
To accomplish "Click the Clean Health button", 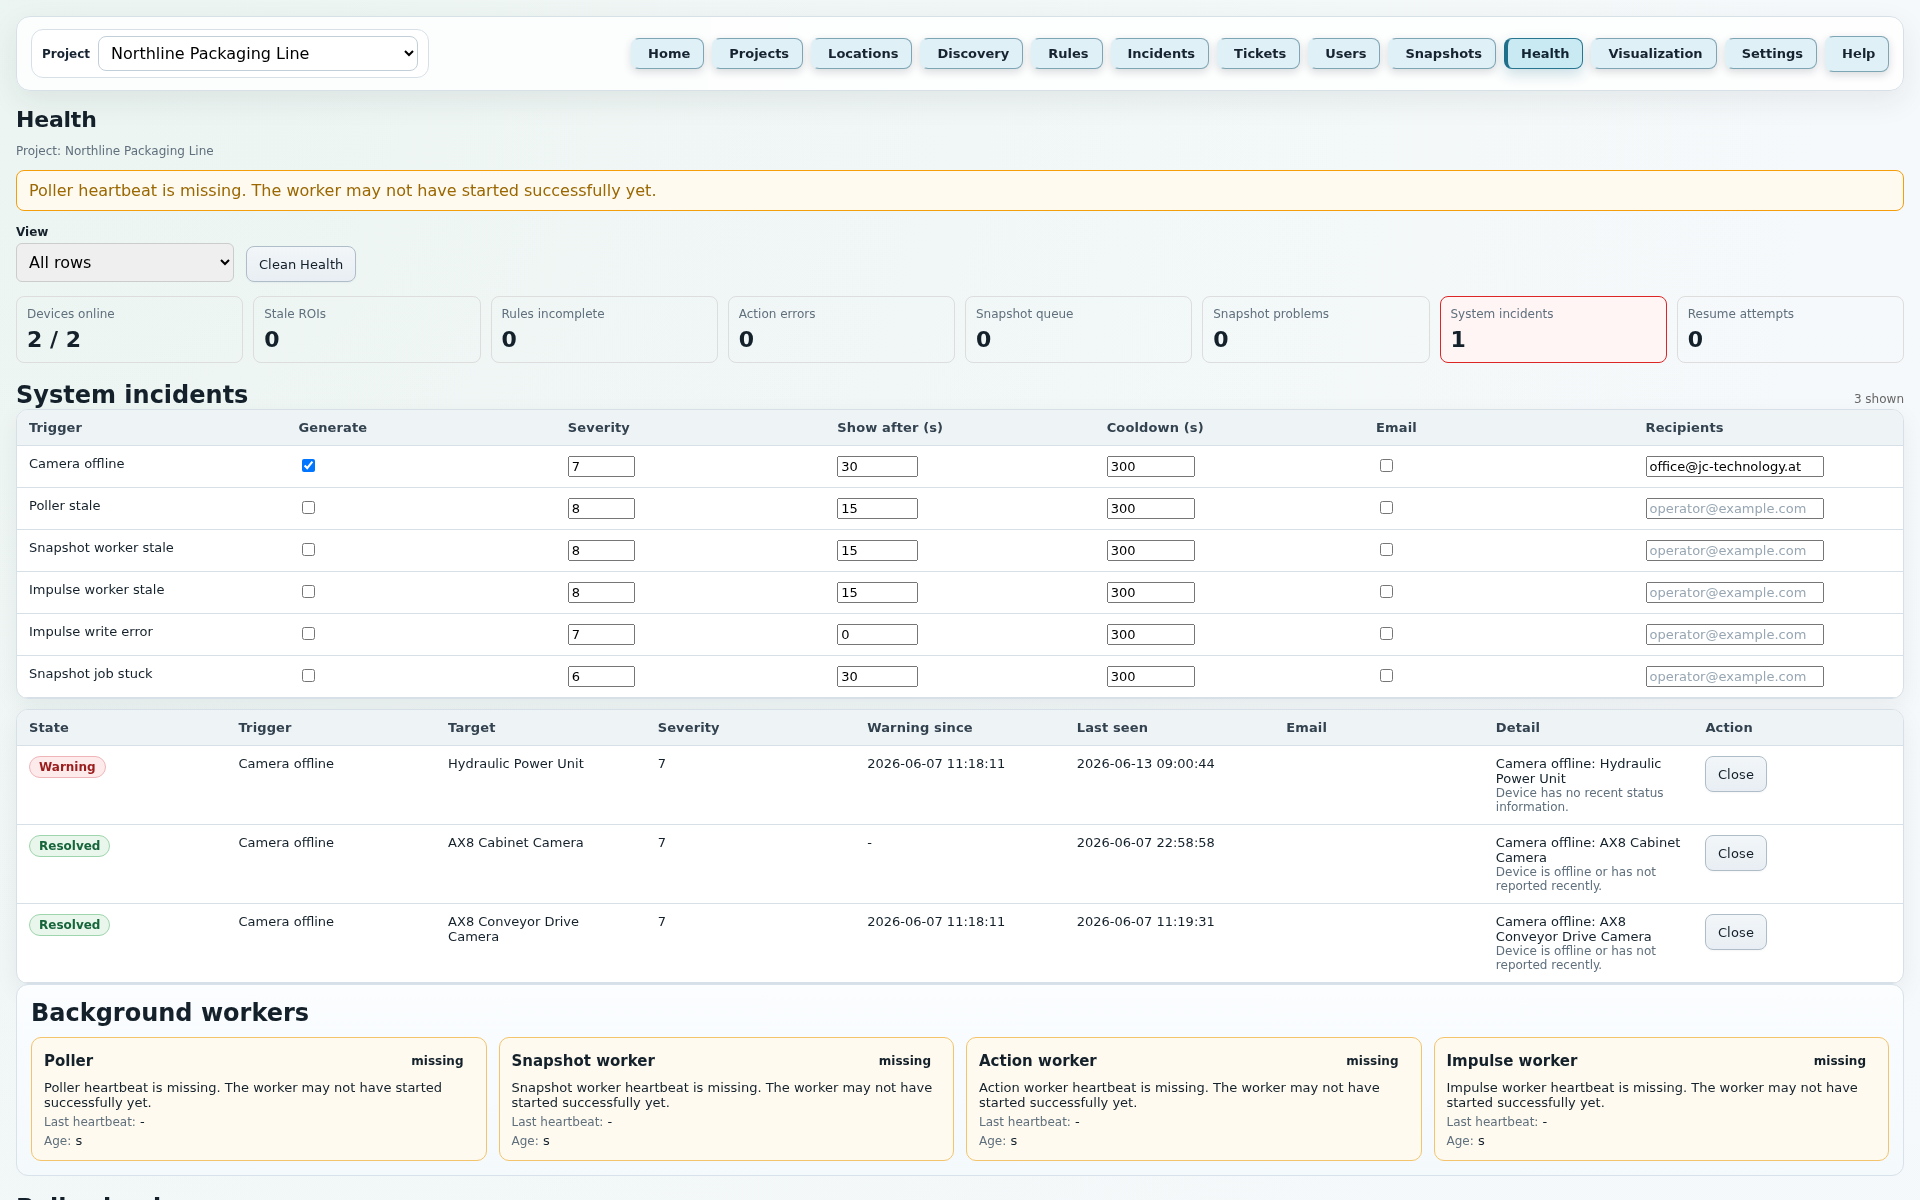I will coord(301,264).
